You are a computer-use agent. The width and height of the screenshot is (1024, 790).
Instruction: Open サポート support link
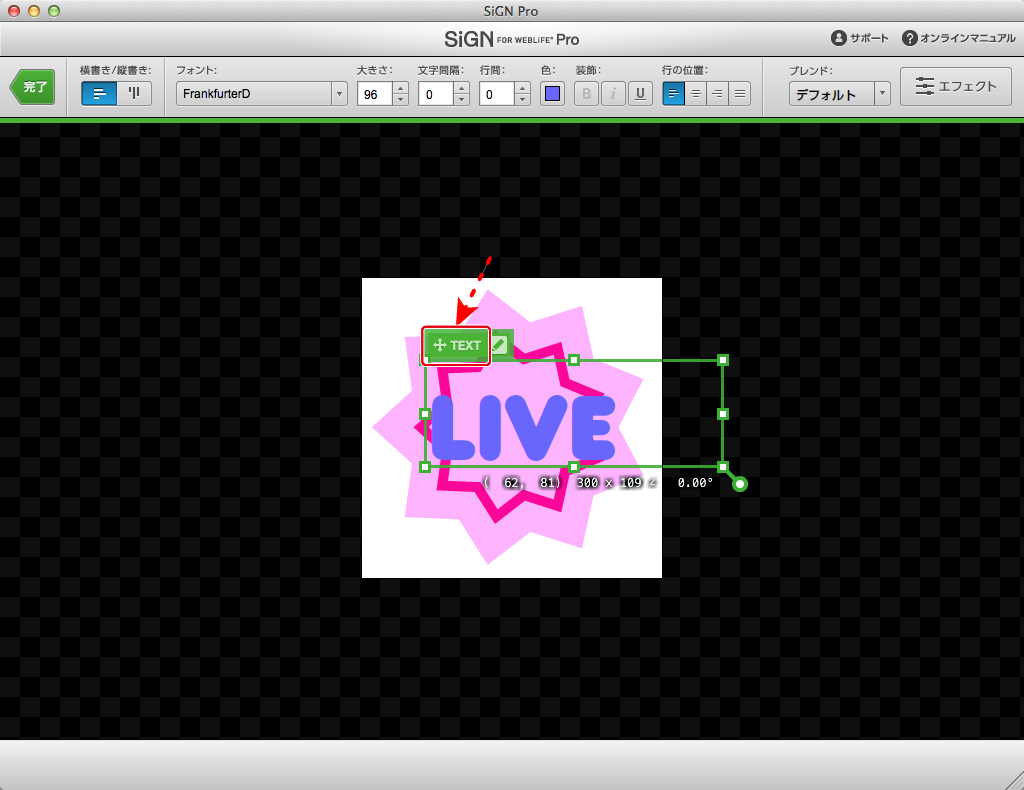pyautogui.click(x=859, y=39)
